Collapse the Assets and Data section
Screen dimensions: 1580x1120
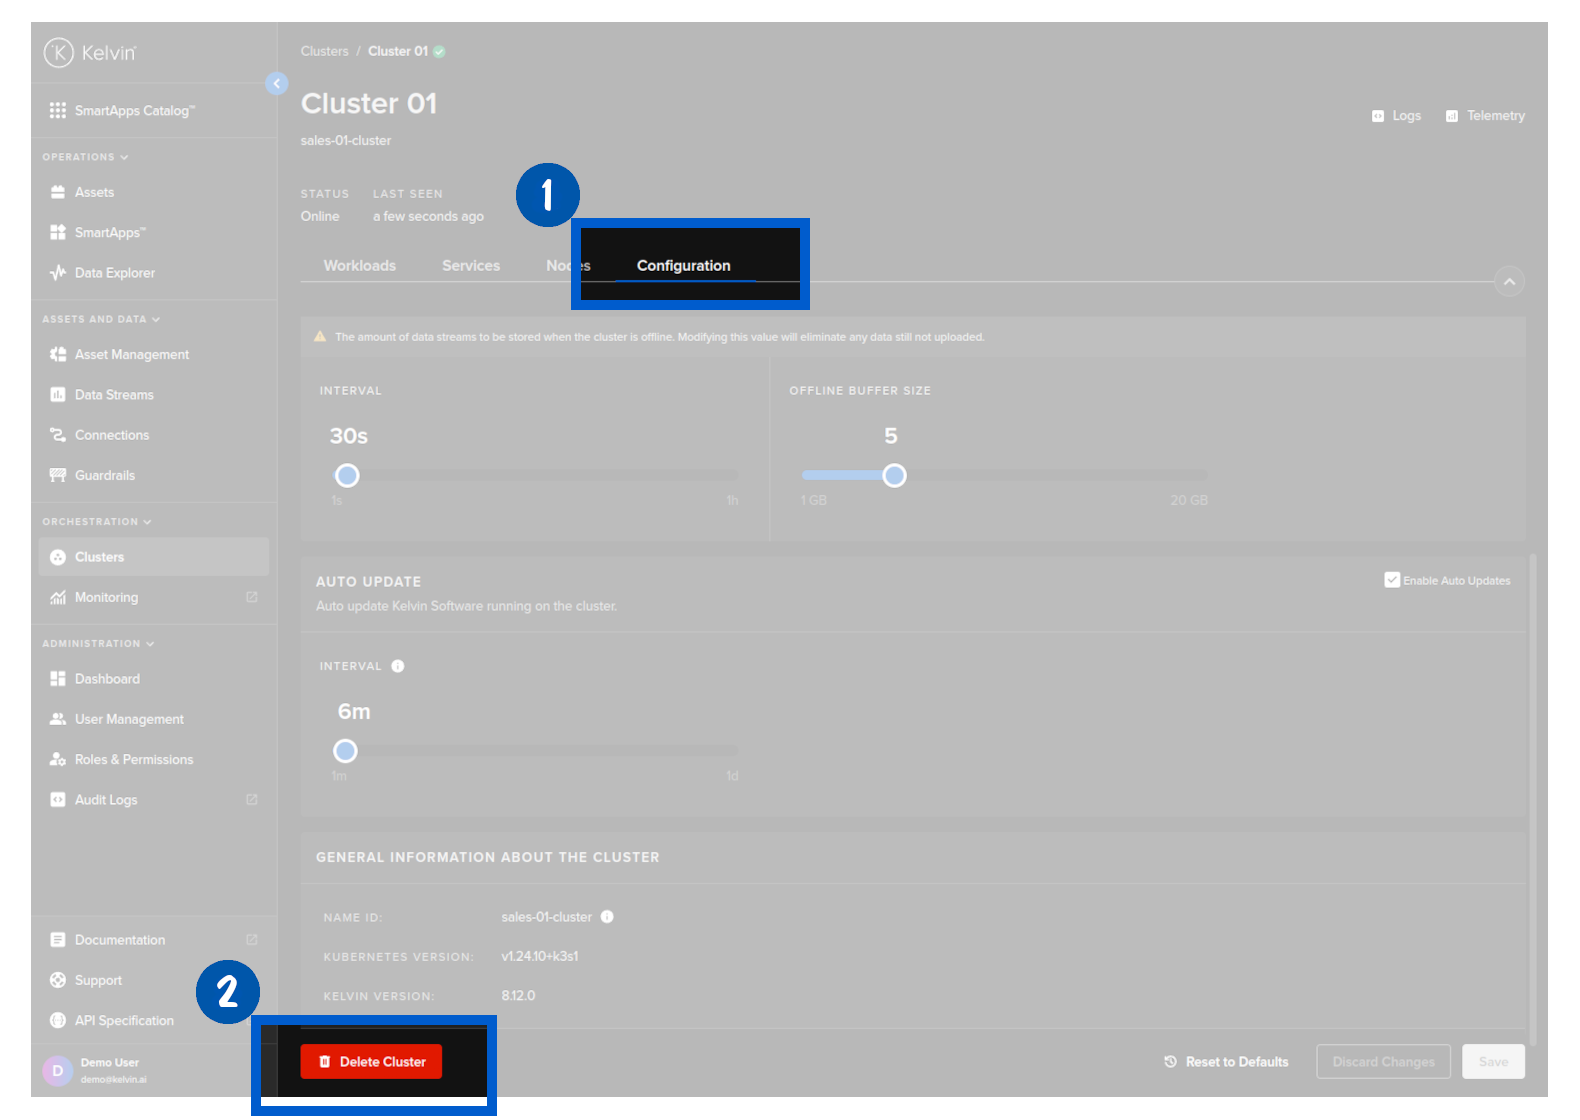(x=156, y=319)
